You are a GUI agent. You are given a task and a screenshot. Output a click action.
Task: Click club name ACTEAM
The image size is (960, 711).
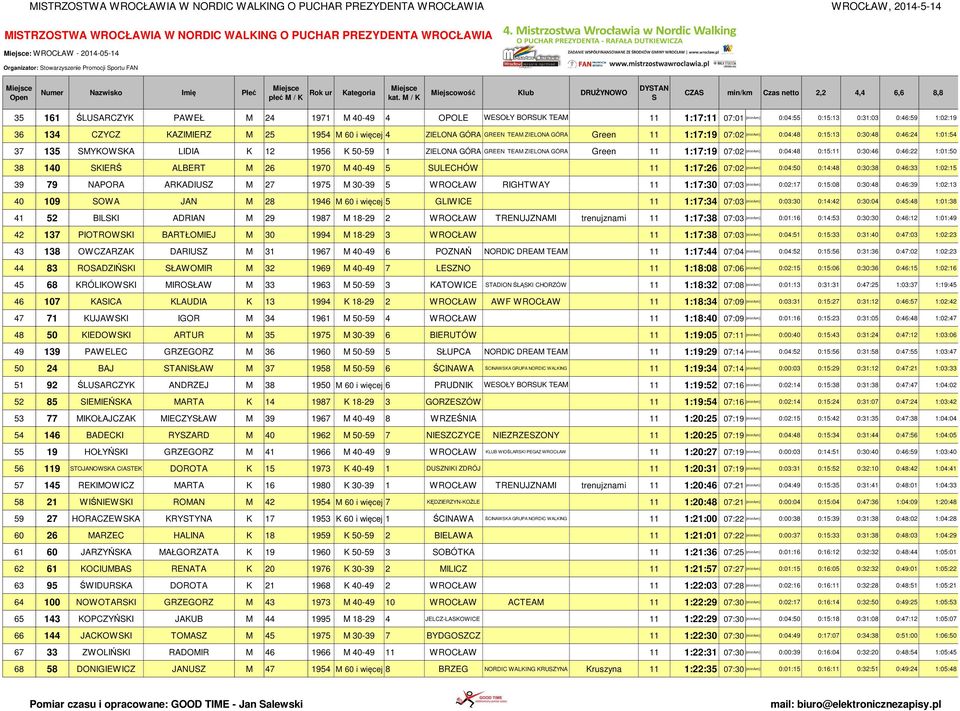click(x=526, y=602)
